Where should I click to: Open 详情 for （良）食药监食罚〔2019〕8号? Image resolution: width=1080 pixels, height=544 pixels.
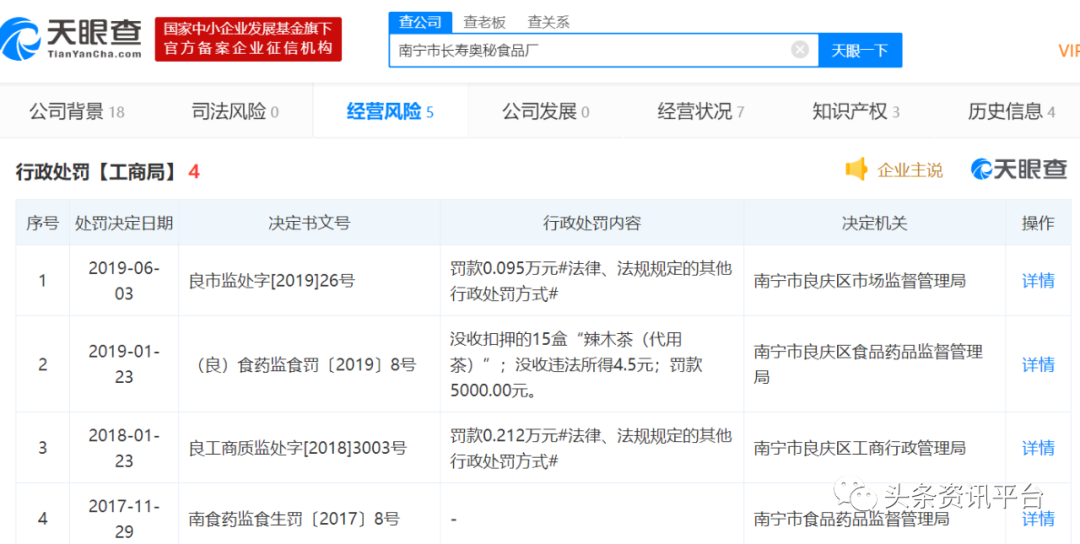click(x=1038, y=365)
